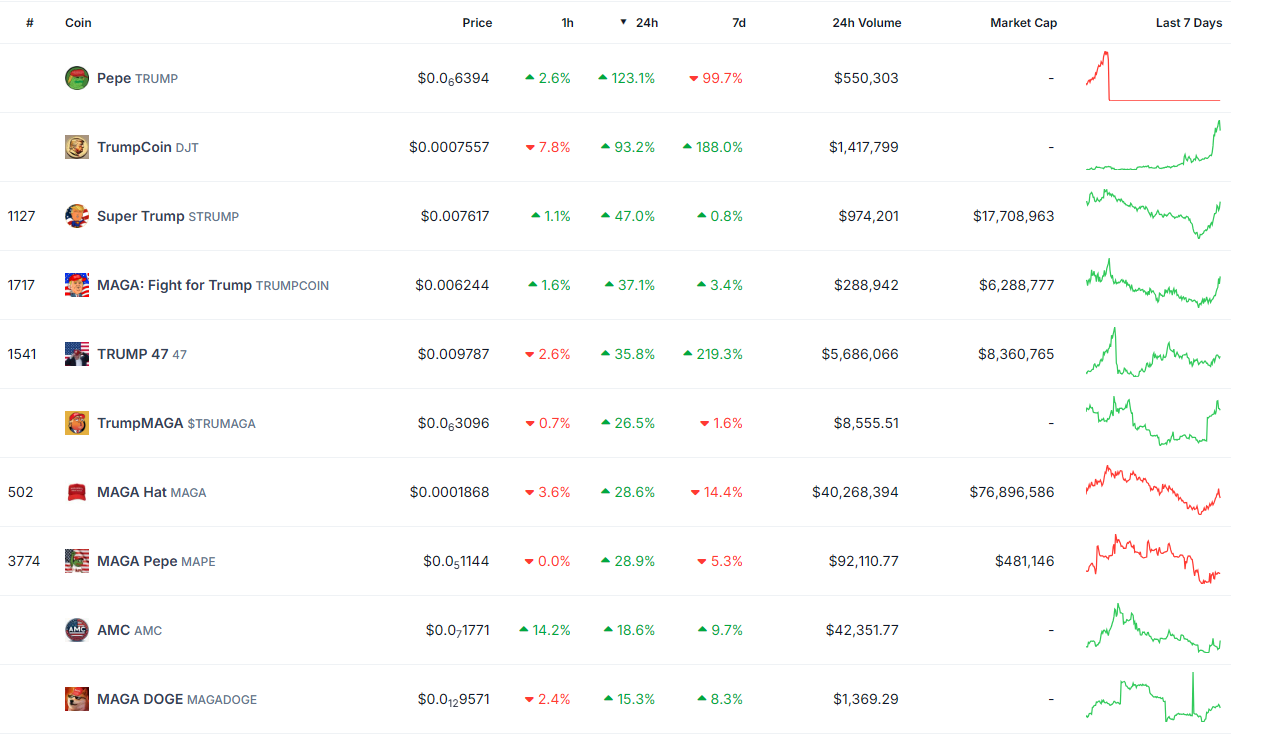This screenshot has width=1266, height=739.
Task: Sort by the # rank column header
Action: 30,23
